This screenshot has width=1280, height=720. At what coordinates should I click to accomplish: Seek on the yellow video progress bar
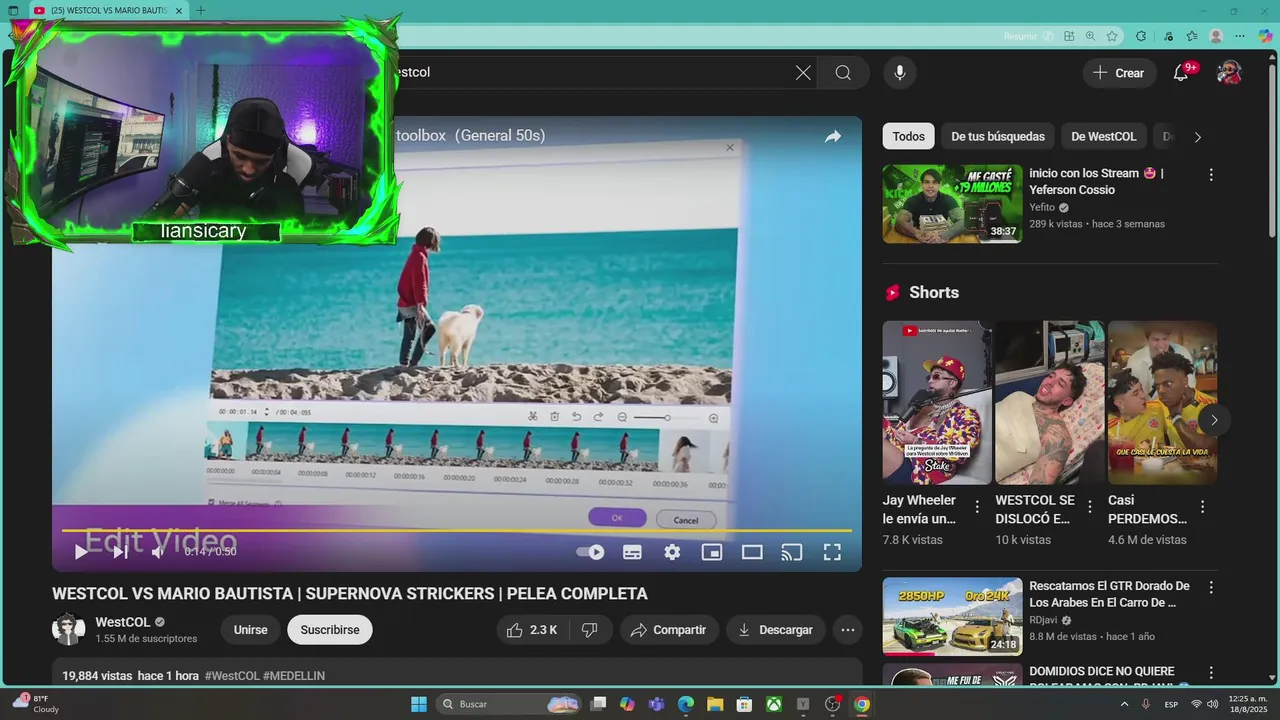click(457, 530)
